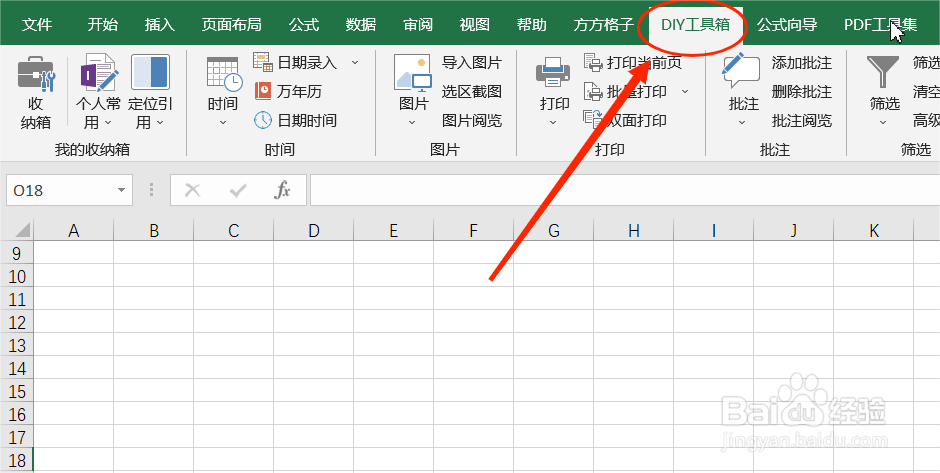
Task: Select column H header
Action: click(x=634, y=230)
